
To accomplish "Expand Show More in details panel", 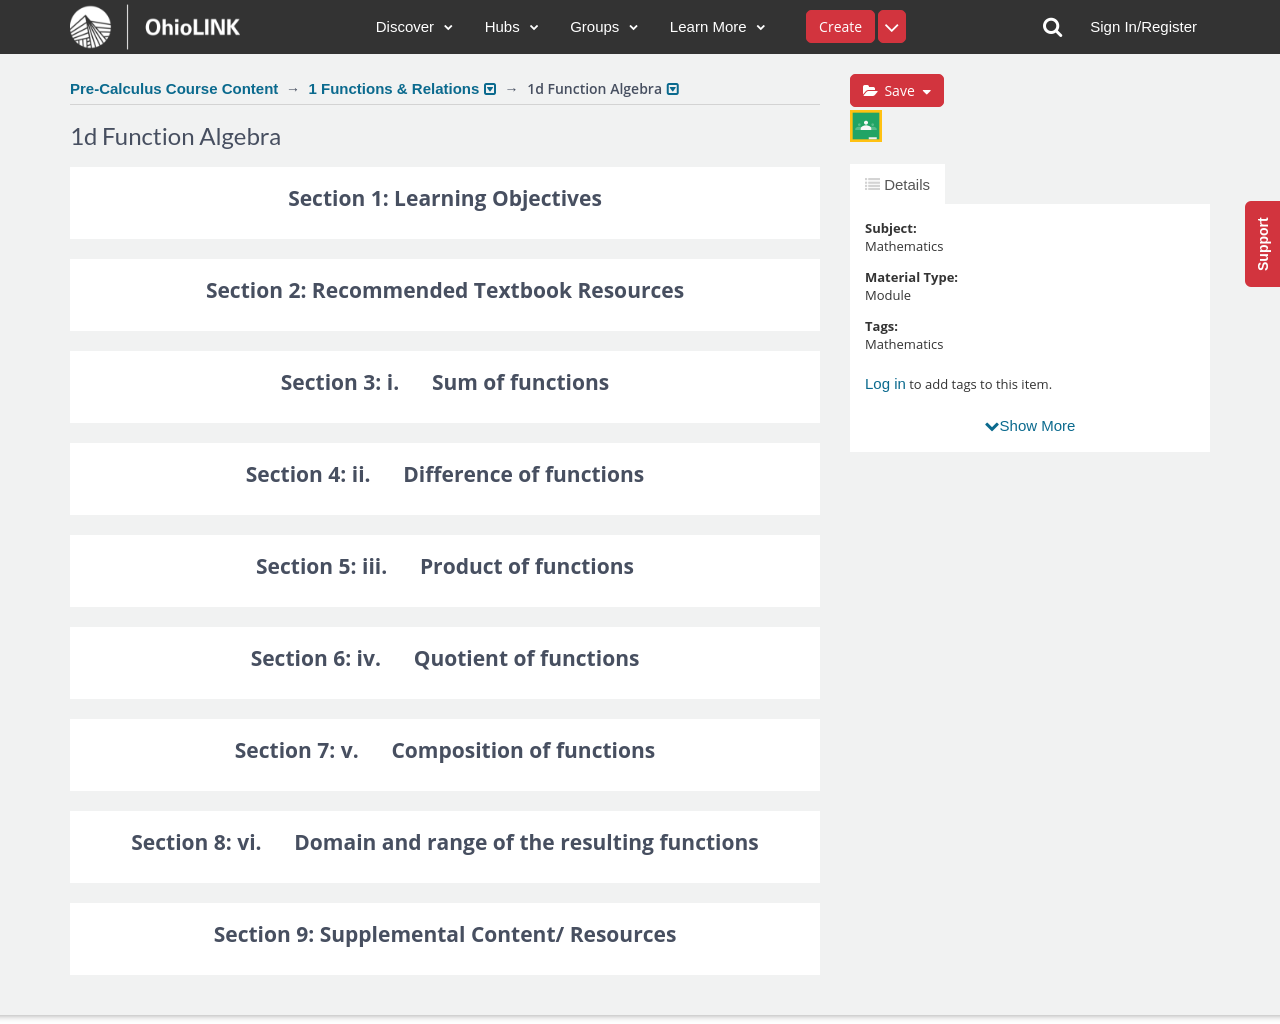I will [x=1030, y=426].
